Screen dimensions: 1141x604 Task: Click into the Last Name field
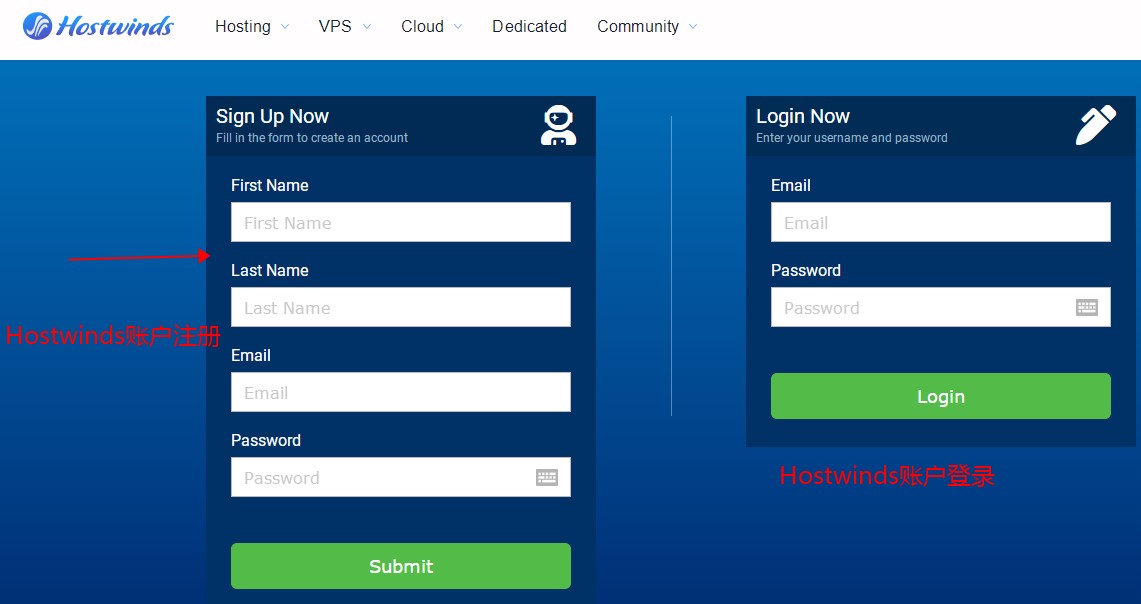[400, 307]
